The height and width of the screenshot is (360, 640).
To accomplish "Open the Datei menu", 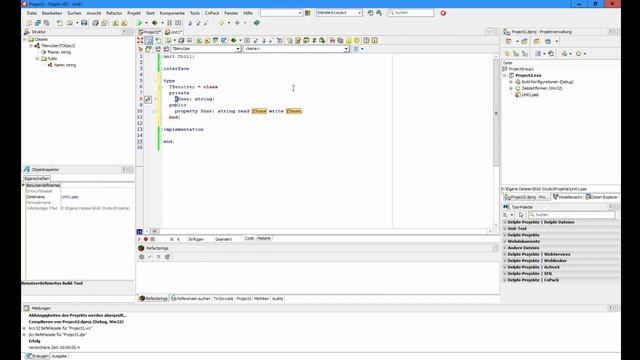I will coord(31,13).
